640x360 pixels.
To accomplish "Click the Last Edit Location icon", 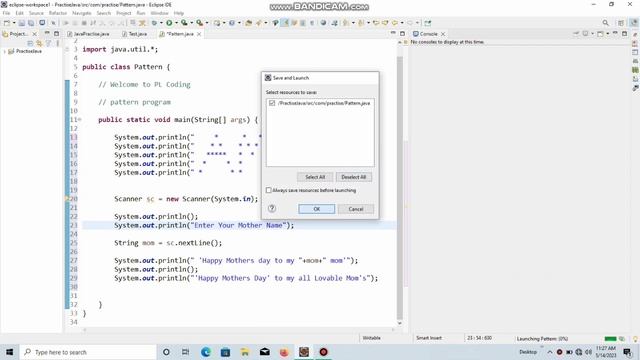I will tap(376, 23).
